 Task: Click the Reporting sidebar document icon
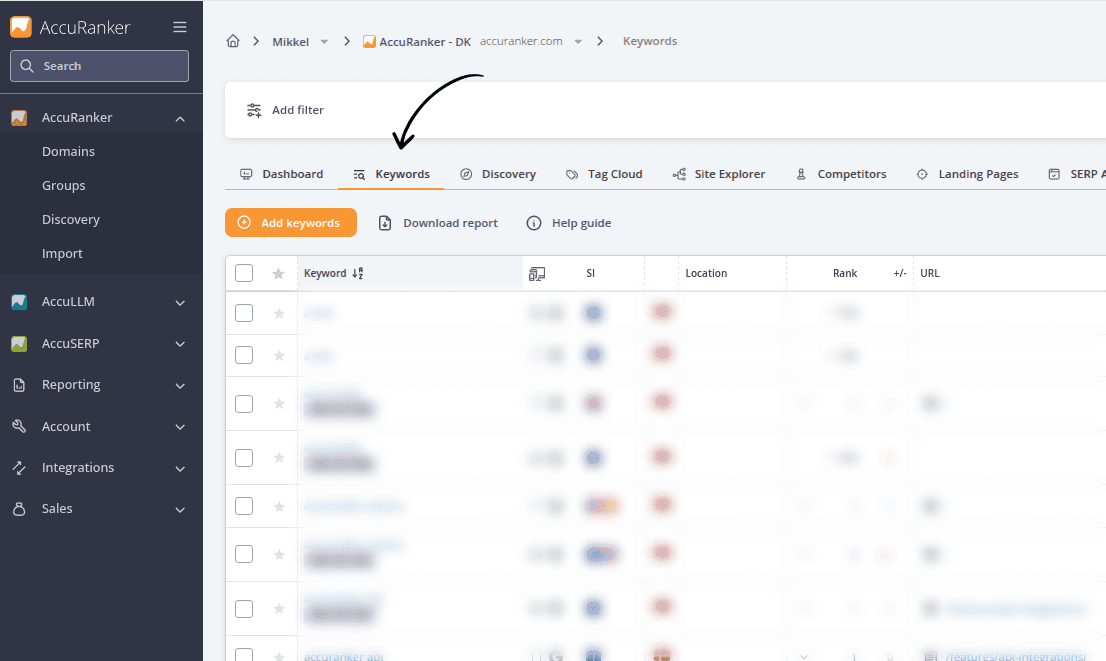(x=19, y=385)
